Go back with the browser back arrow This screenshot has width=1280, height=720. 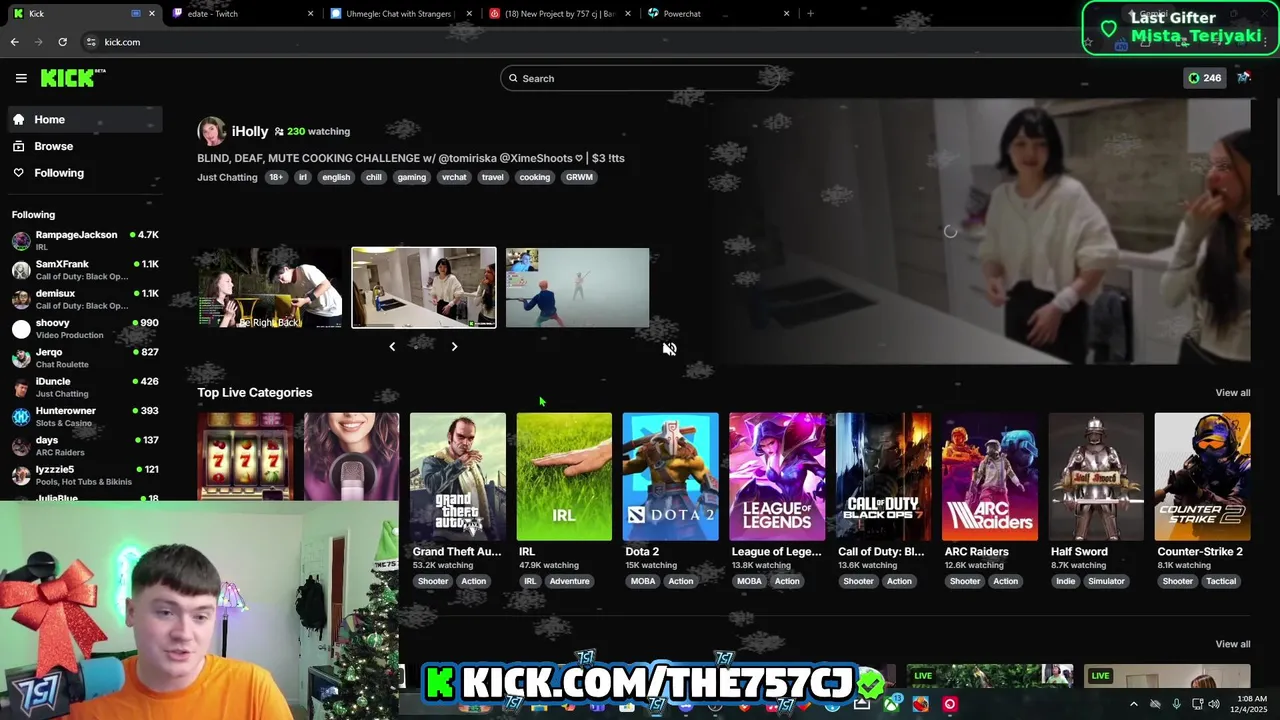15,42
